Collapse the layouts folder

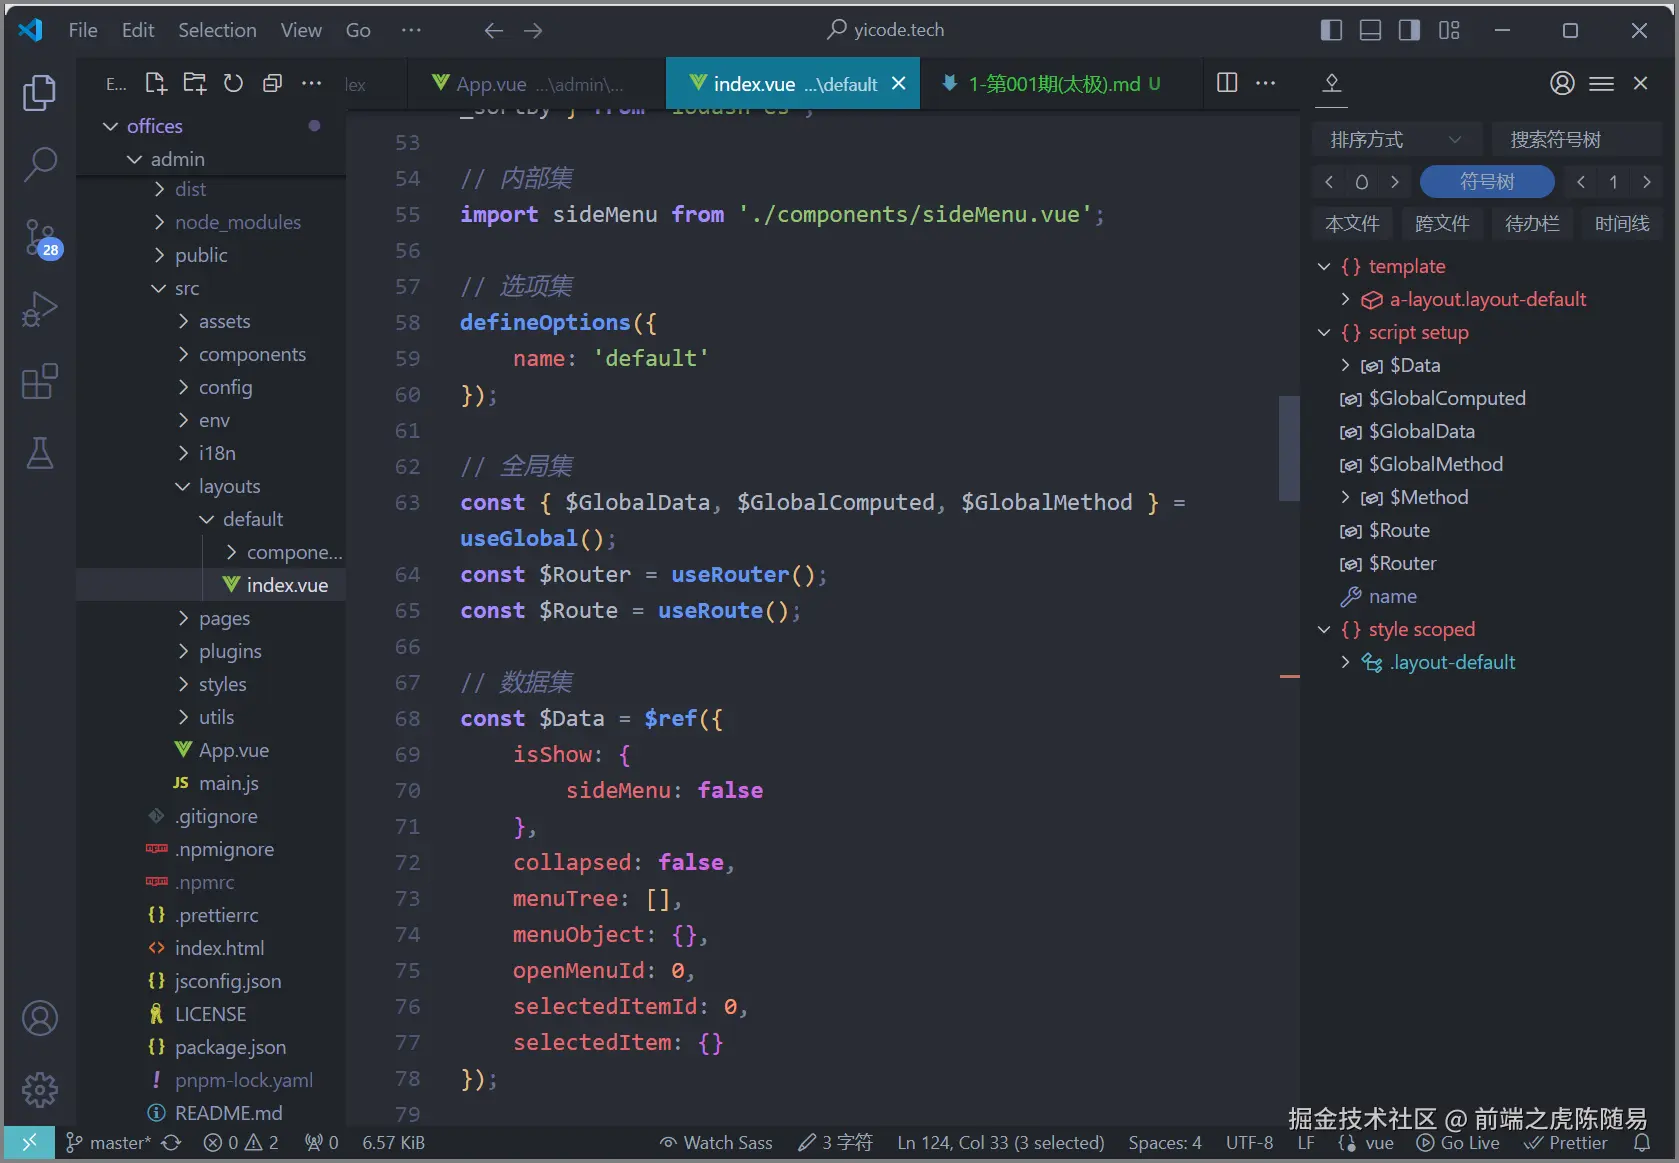click(x=183, y=486)
